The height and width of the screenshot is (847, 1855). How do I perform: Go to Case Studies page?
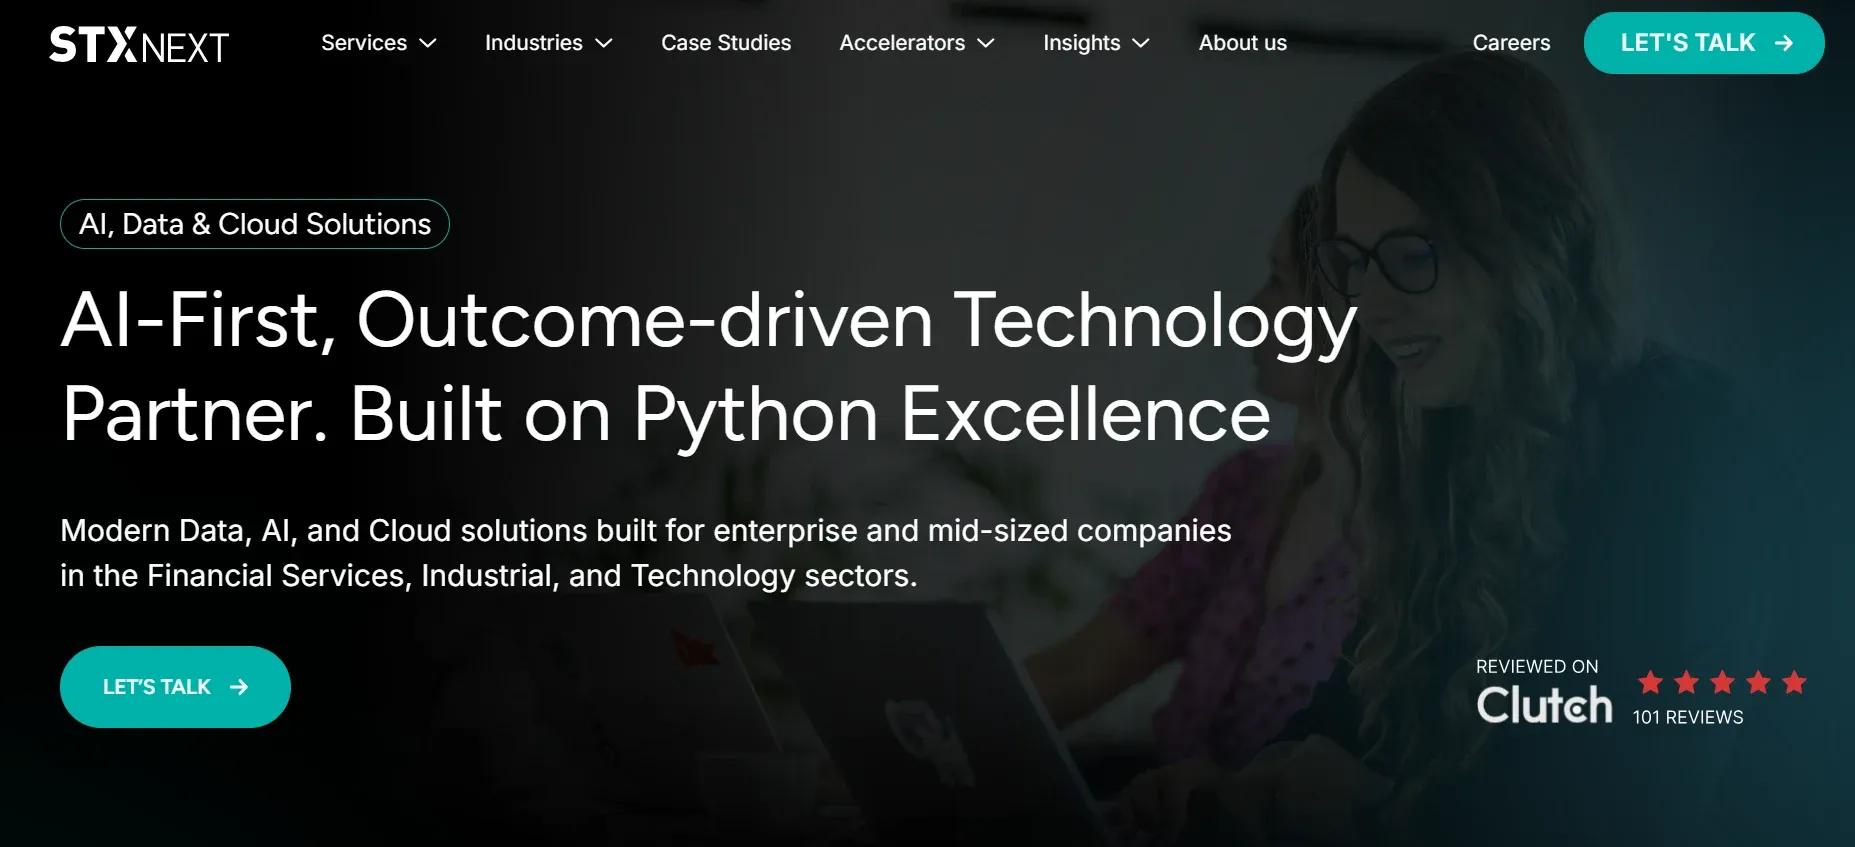(726, 43)
